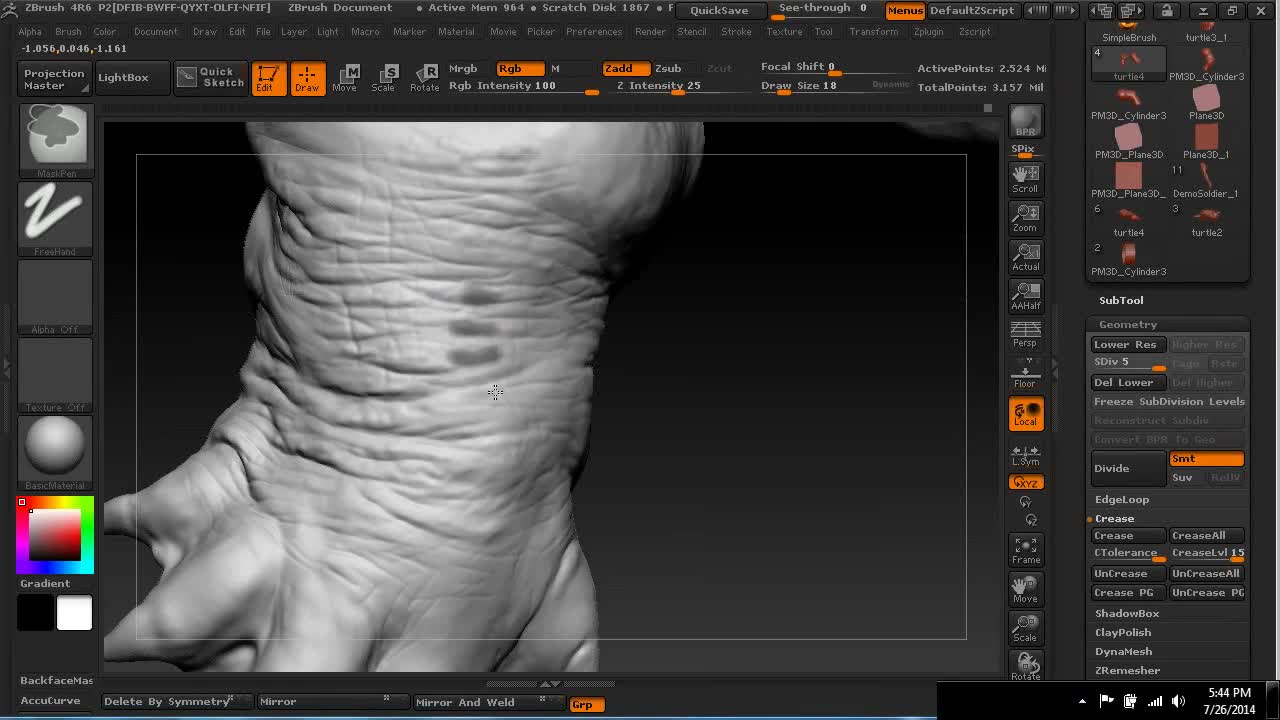The height and width of the screenshot is (720, 1280).
Task: Open the BasicMaterial sphere selector
Action: click(x=56, y=451)
